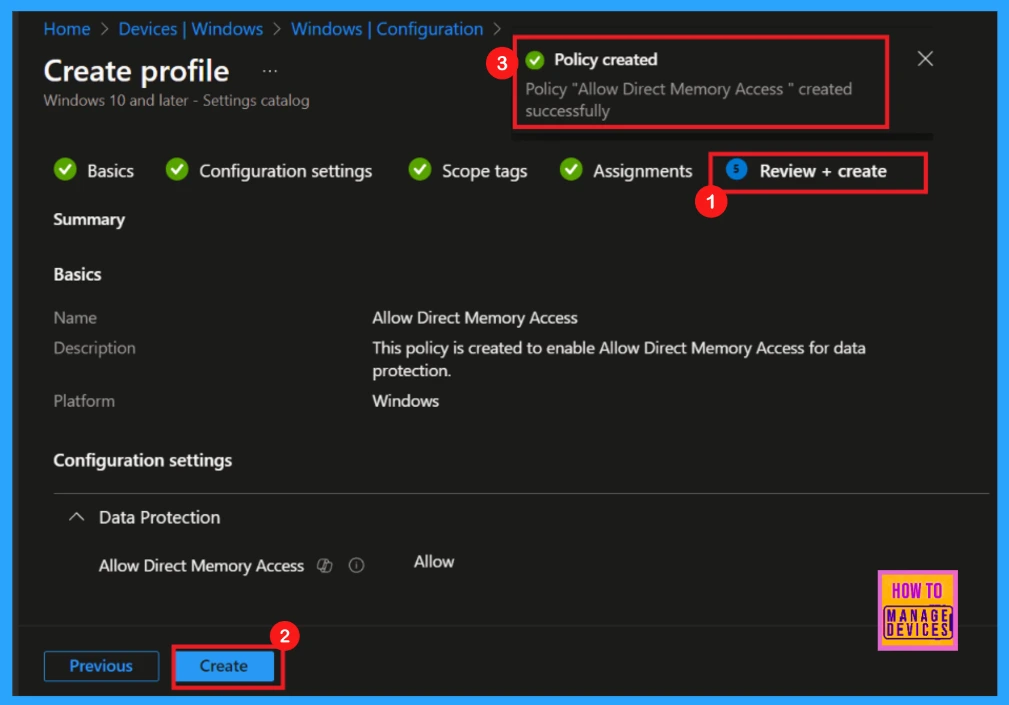The width and height of the screenshot is (1009, 705).
Task: Click the green checkmark icon for Basics
Action: 65,170
